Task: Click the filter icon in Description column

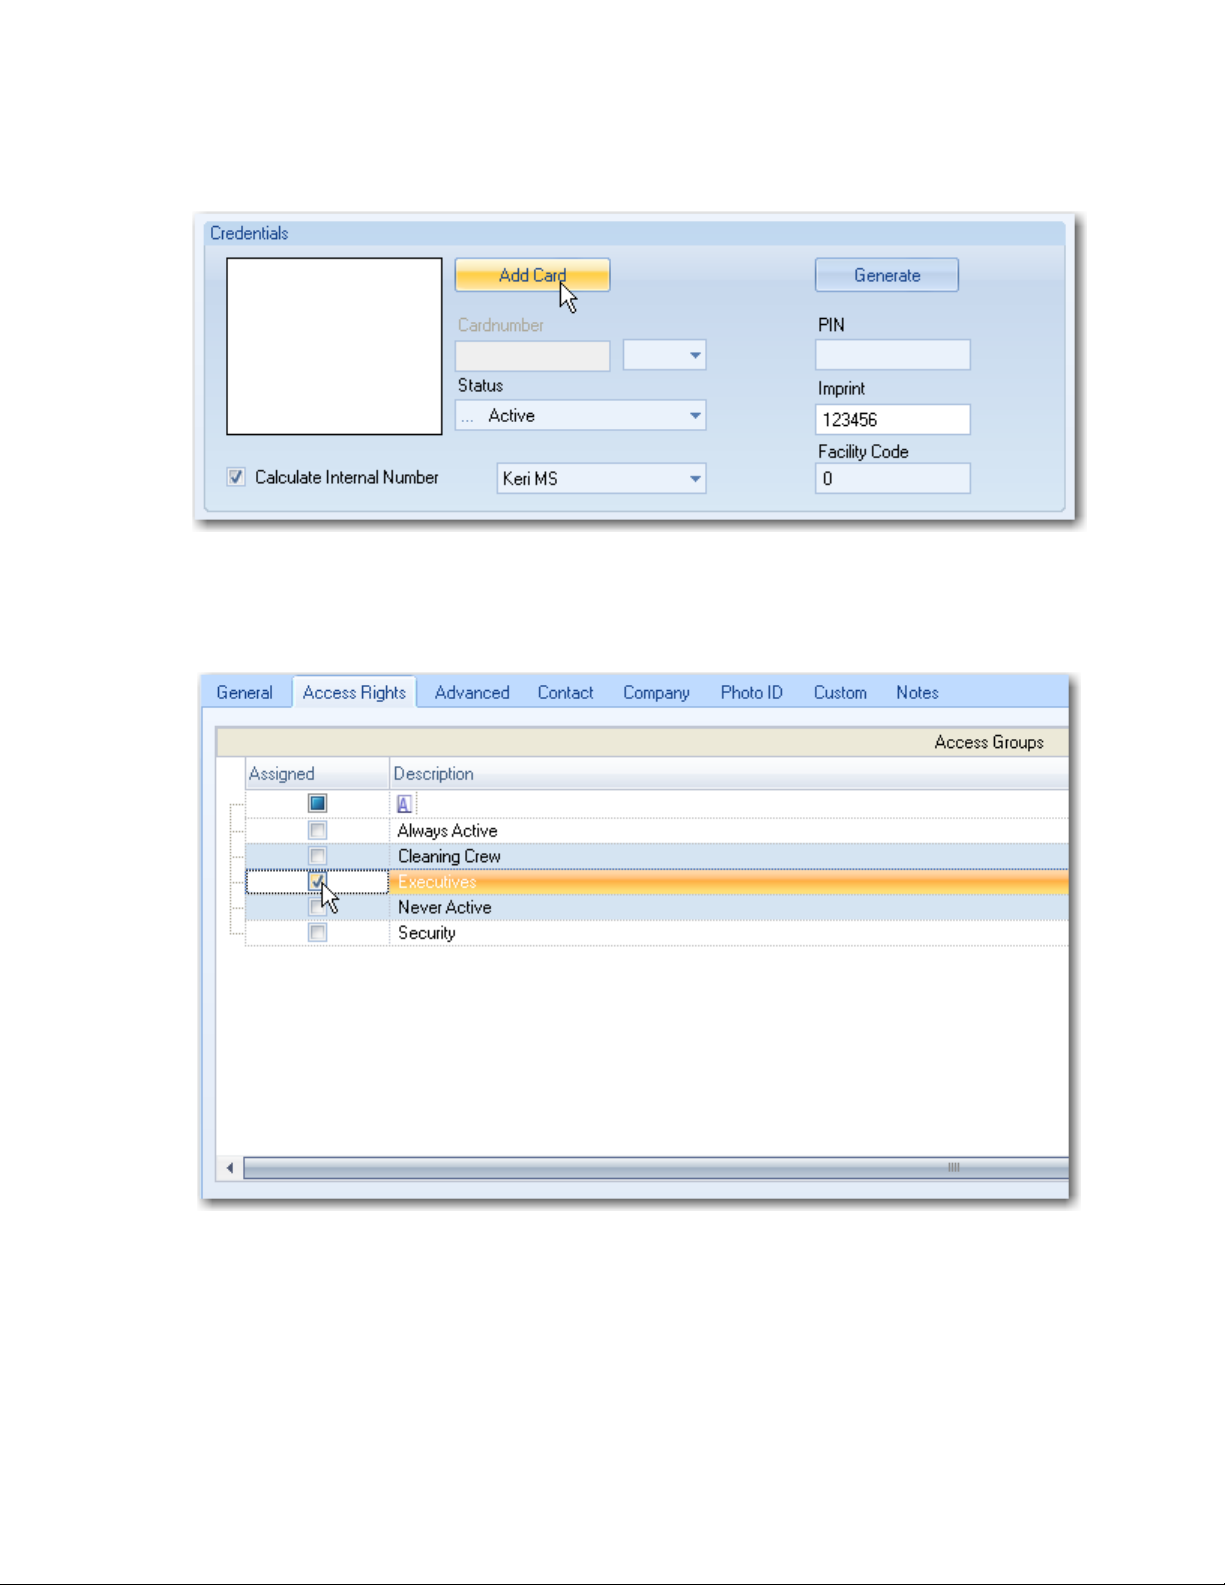Action: pyautogui.click(x=404, y=803)
